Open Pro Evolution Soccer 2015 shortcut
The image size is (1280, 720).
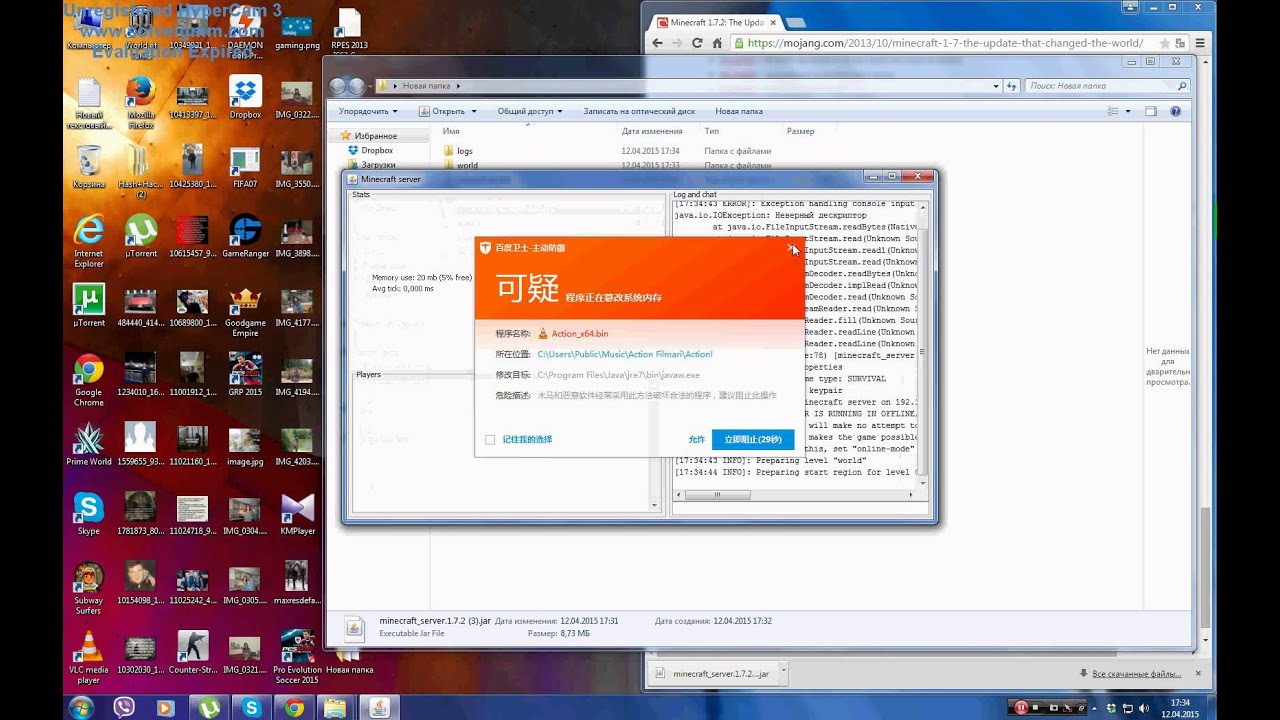[297, 658]
